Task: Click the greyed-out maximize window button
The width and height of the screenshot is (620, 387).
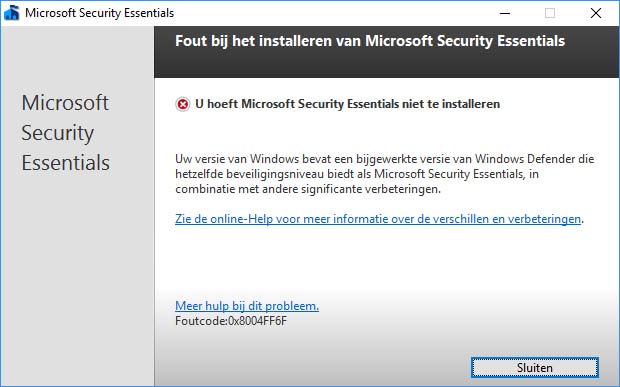Action: click(550, 13)
